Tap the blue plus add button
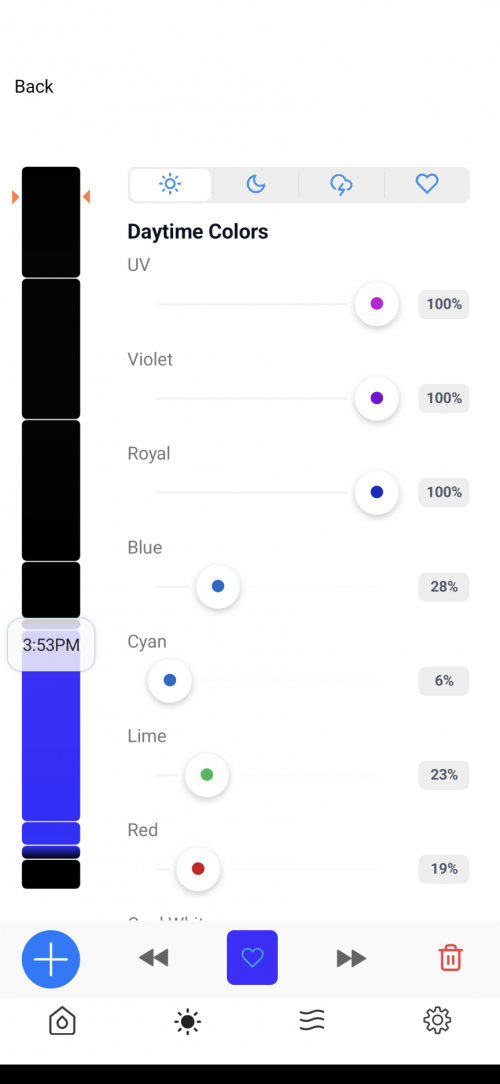The image size is (500, 1084). coord(51,959)
